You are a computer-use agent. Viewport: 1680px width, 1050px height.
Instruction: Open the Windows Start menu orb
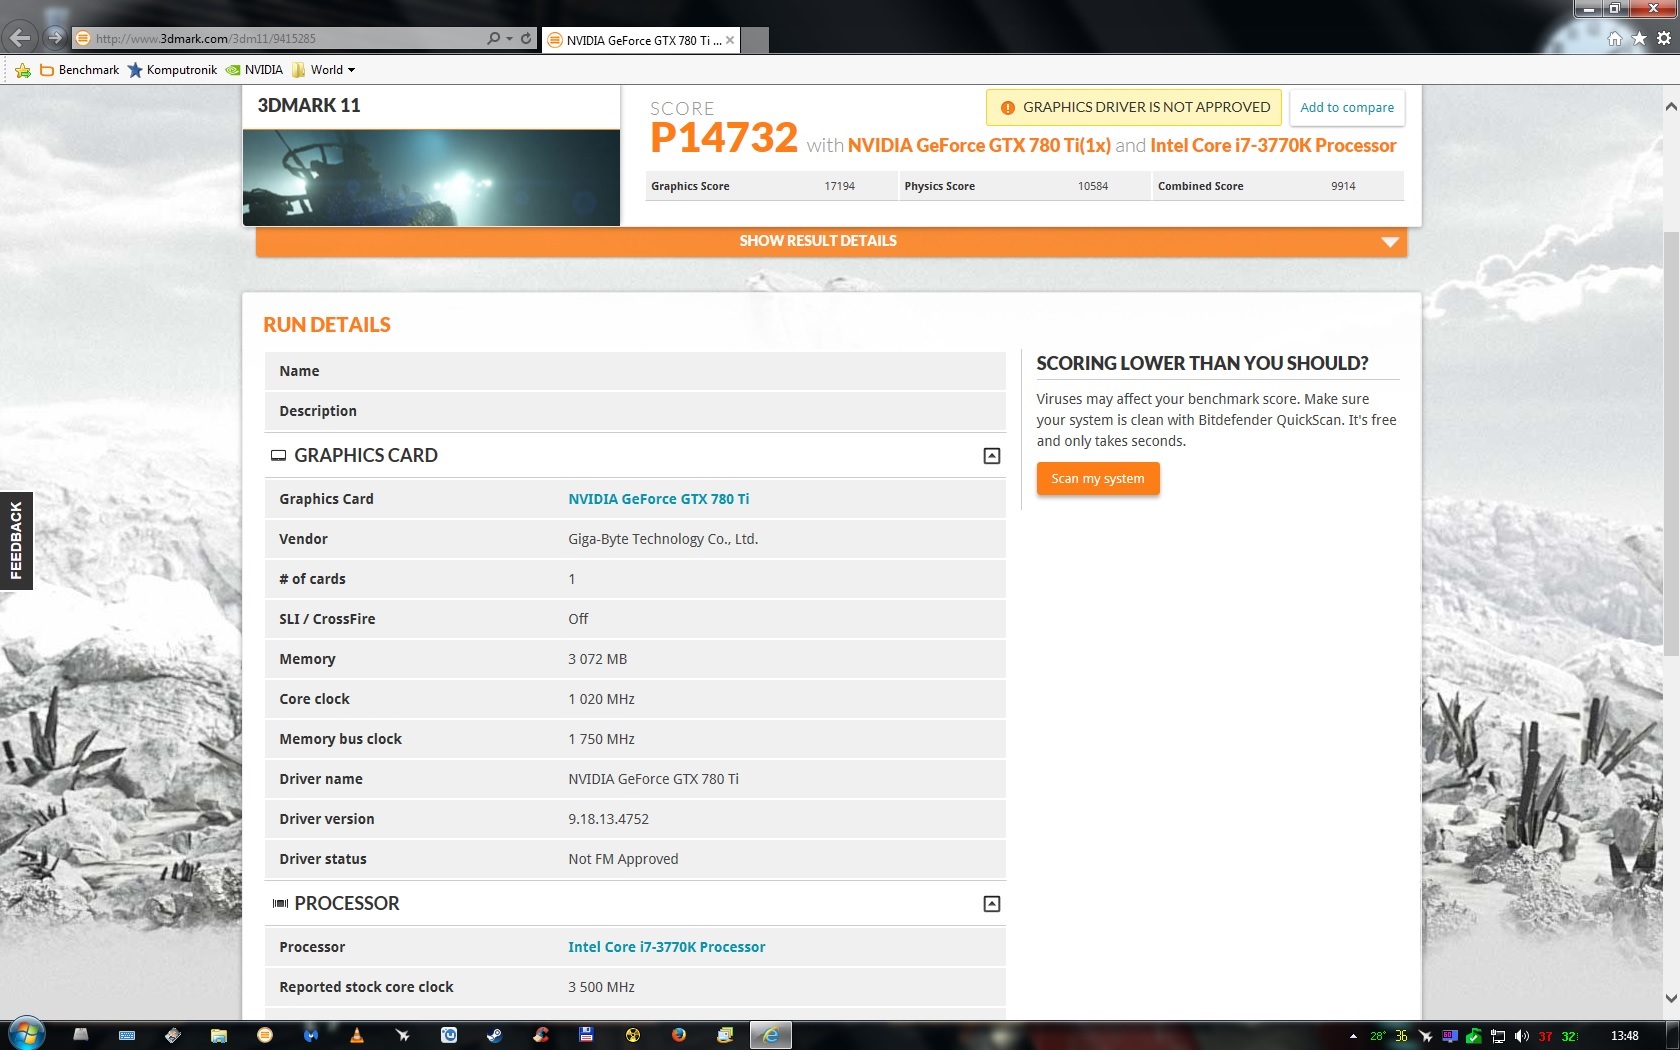click(x=26, y=1034)
